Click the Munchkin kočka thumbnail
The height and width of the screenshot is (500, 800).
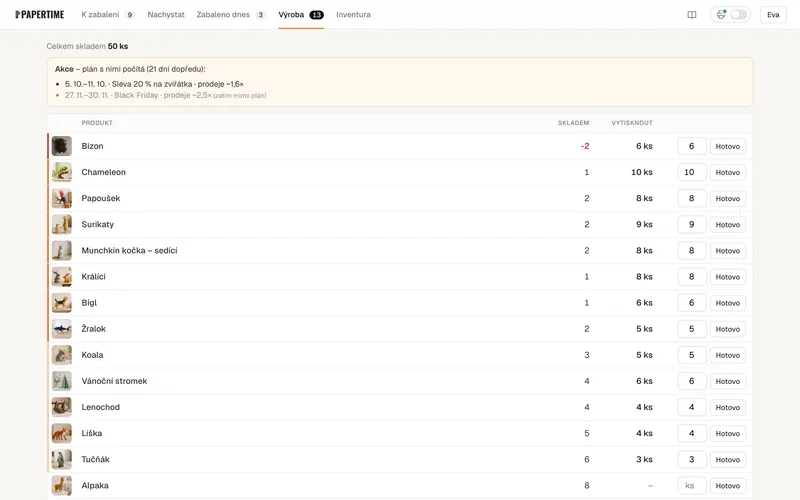[62, 251]
